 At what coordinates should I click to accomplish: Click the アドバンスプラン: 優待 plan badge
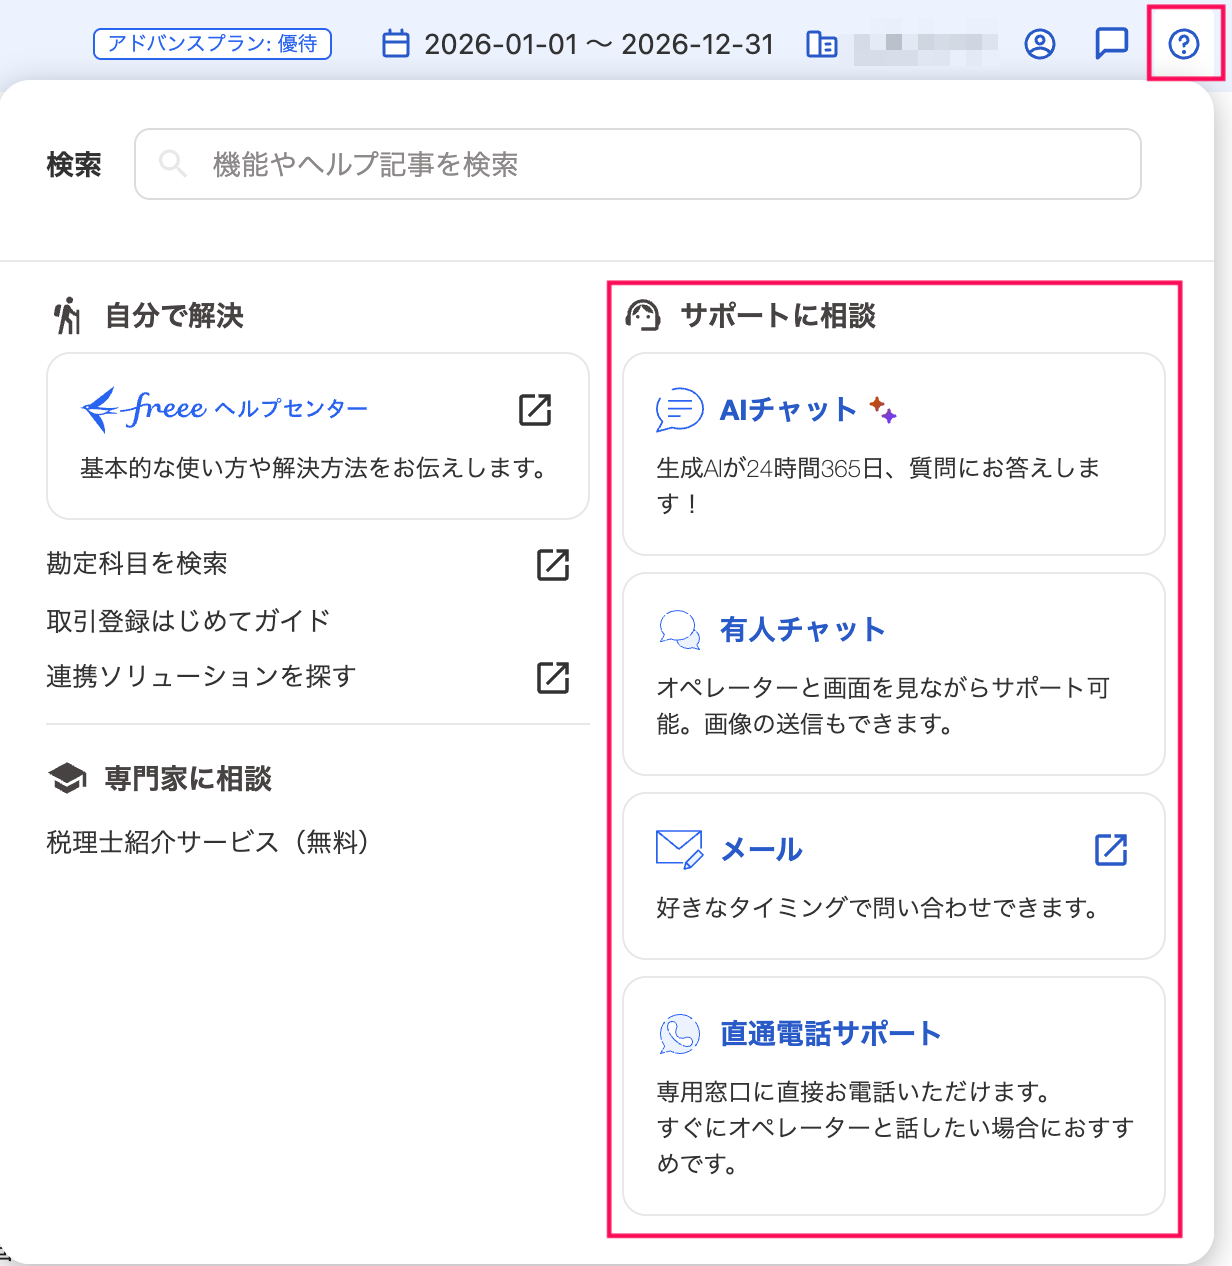point(212,44)
